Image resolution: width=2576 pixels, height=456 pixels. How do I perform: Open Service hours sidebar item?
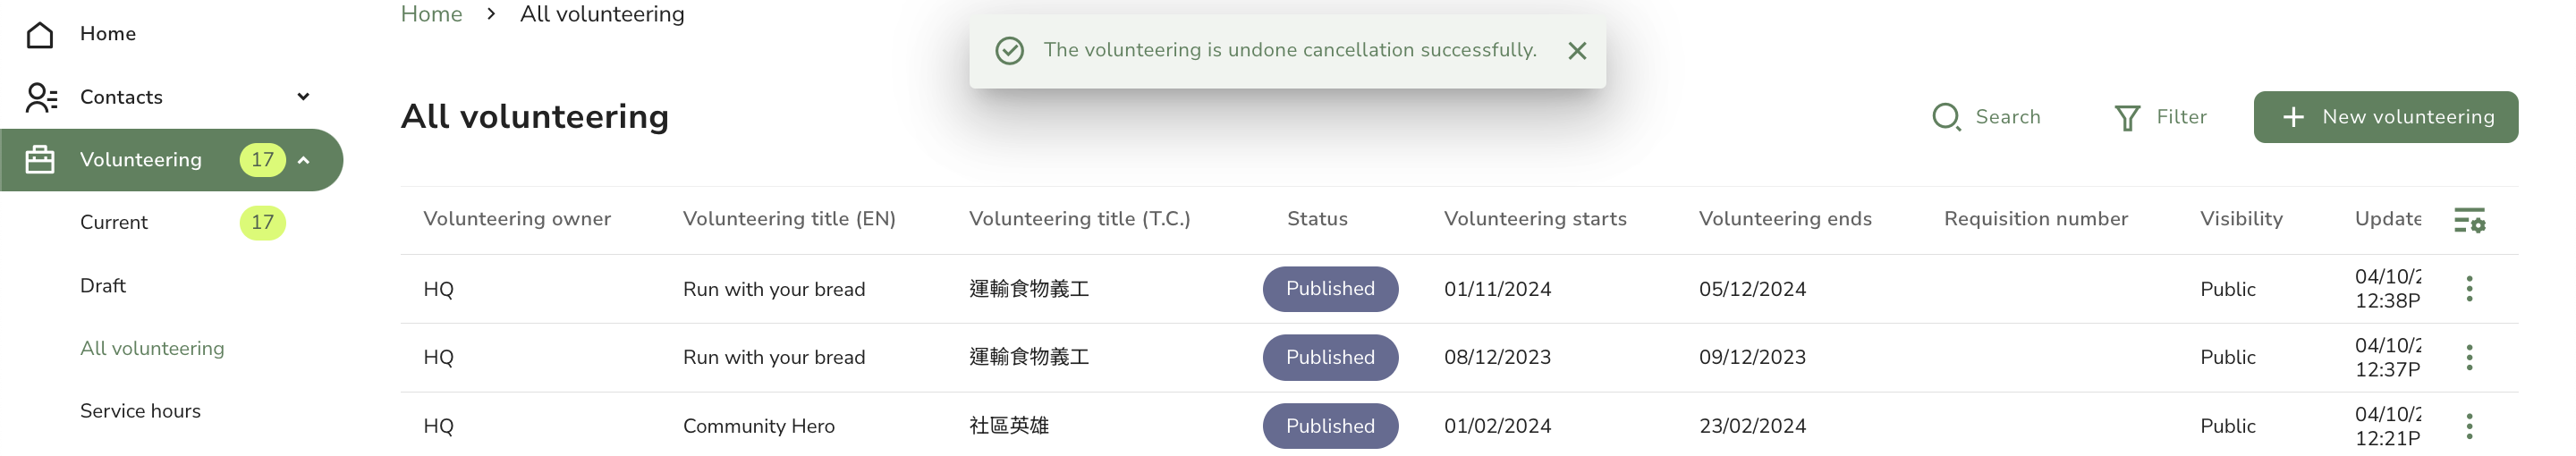pyautogui.click(x=140, y=411)
